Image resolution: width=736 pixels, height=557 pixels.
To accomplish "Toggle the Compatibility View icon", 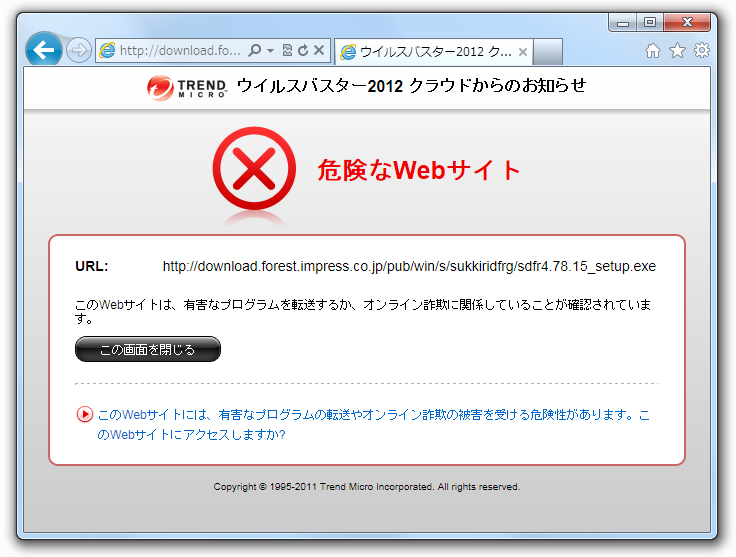I will [x=287, y=50].
